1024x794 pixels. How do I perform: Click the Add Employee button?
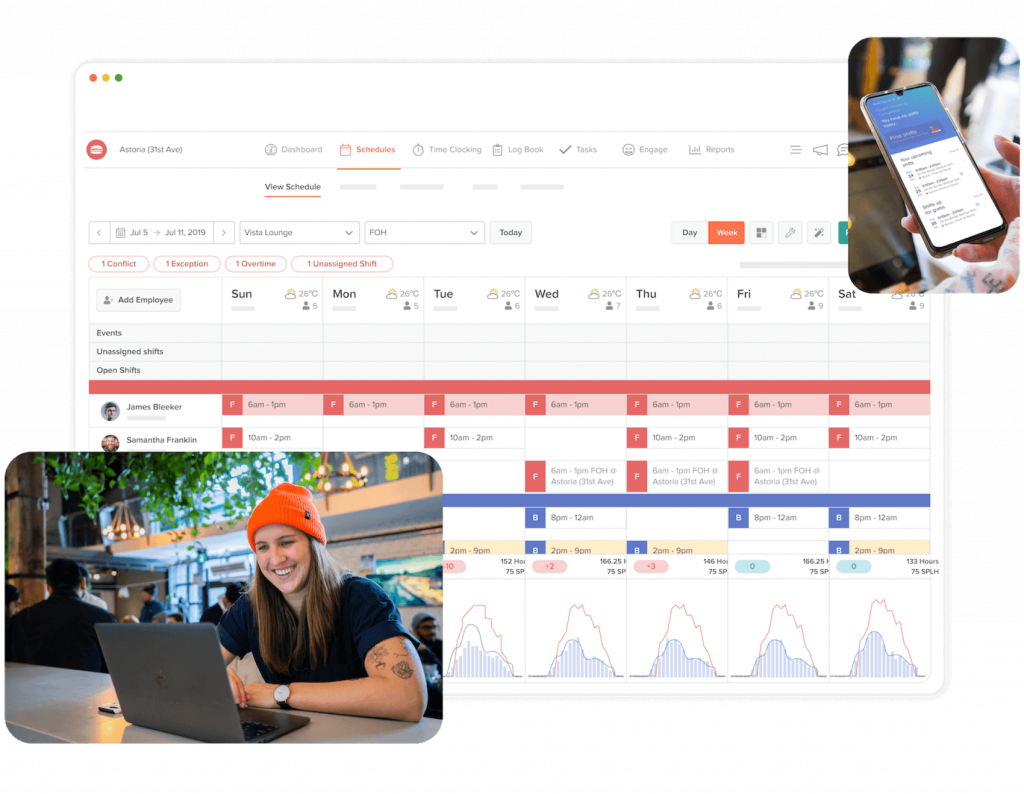(x=138, y=300)
